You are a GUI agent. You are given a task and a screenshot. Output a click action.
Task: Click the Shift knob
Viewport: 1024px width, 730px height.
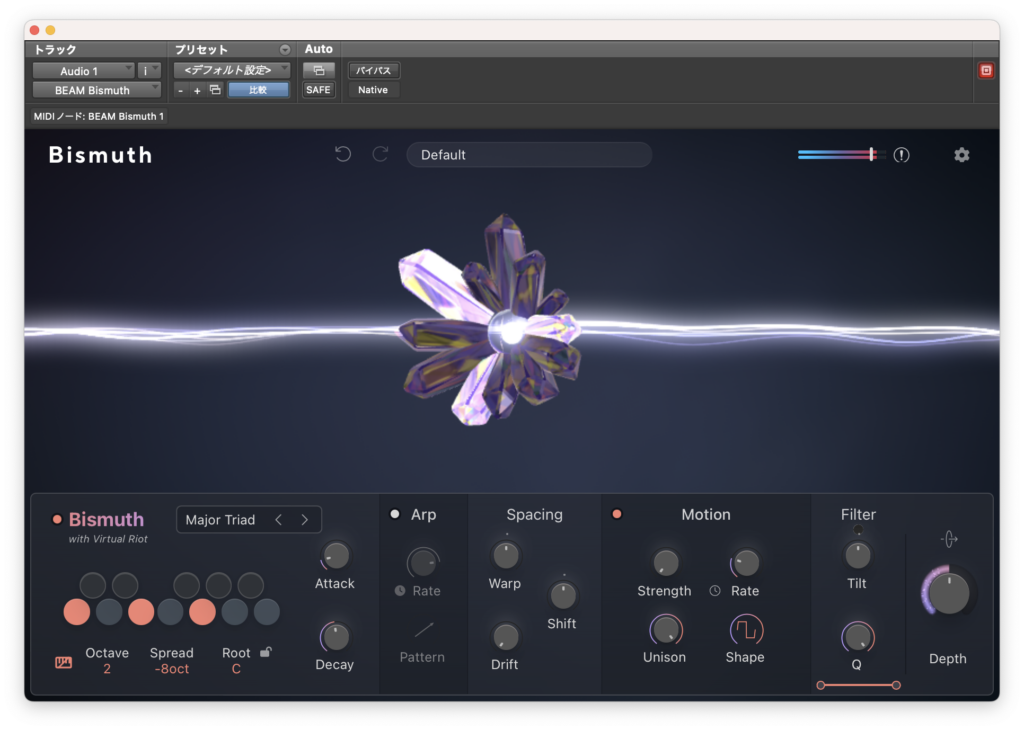point(562,595)
